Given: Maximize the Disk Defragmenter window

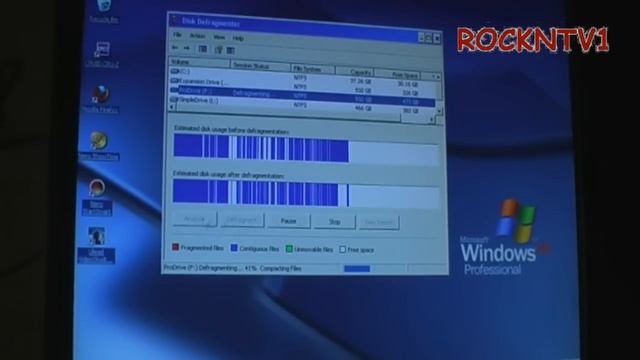Looking at the screenshot, I should tap(429, 38).
